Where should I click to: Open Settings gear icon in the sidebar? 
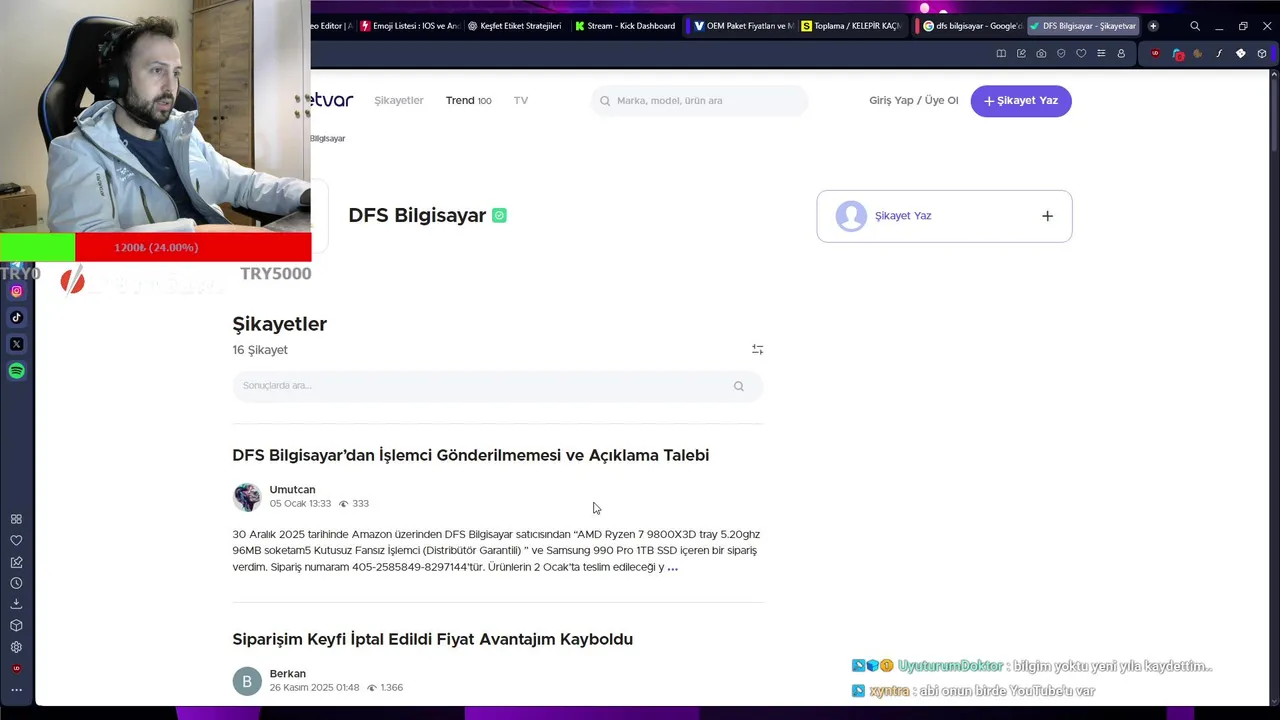(x=16, y=647)
